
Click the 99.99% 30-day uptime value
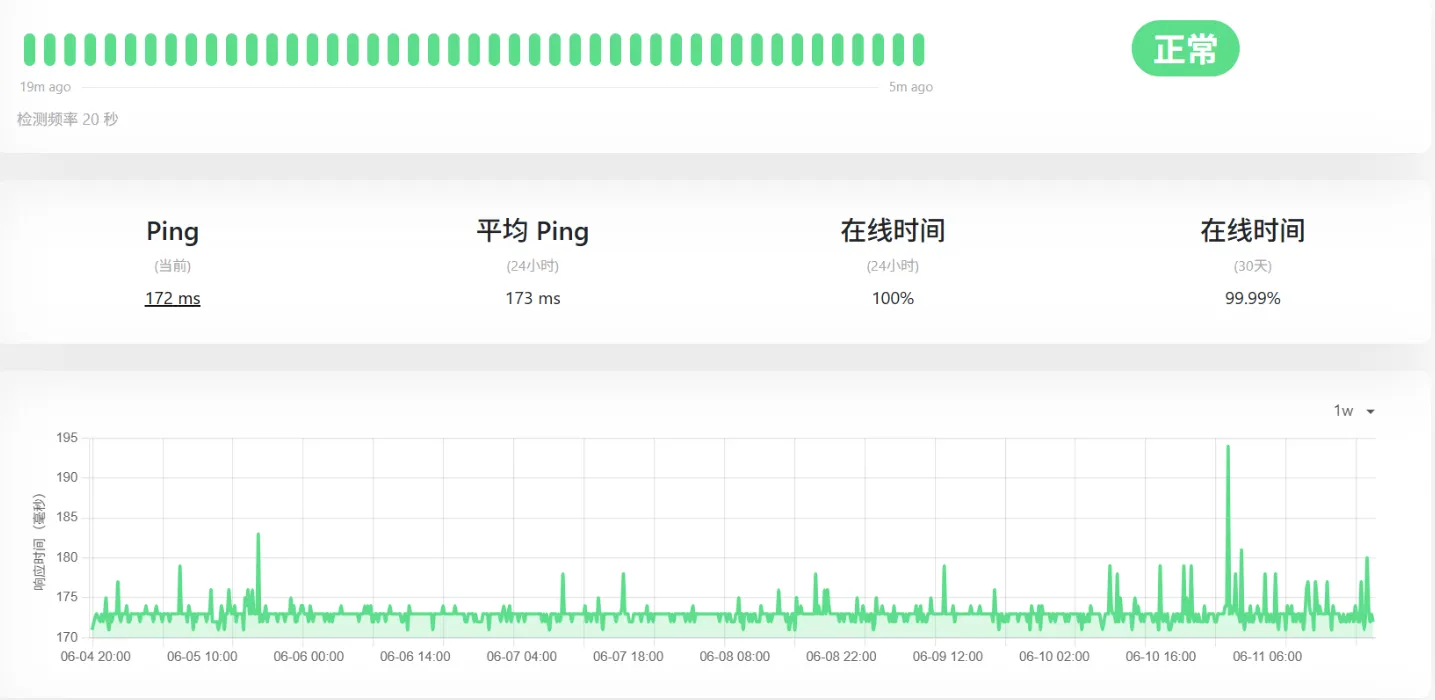[x=1253, y=298]
